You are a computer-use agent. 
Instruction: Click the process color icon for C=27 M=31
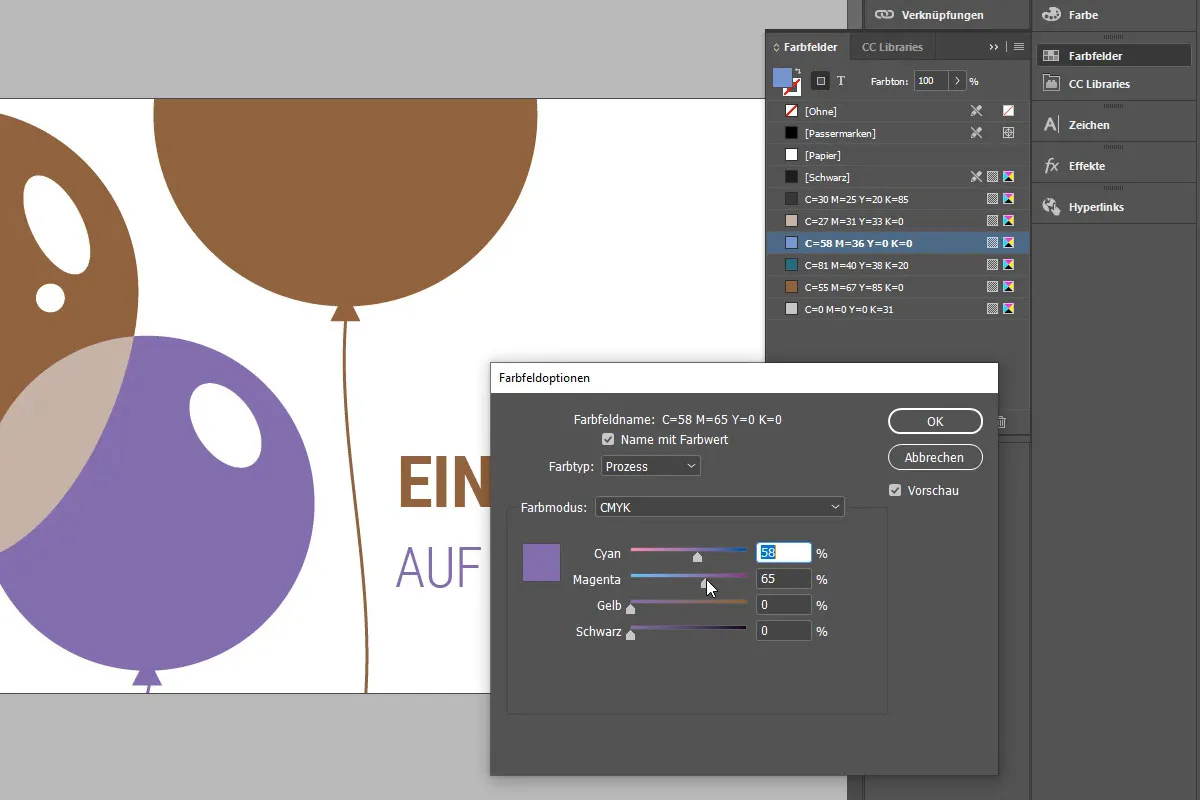[x=992, y=221]
